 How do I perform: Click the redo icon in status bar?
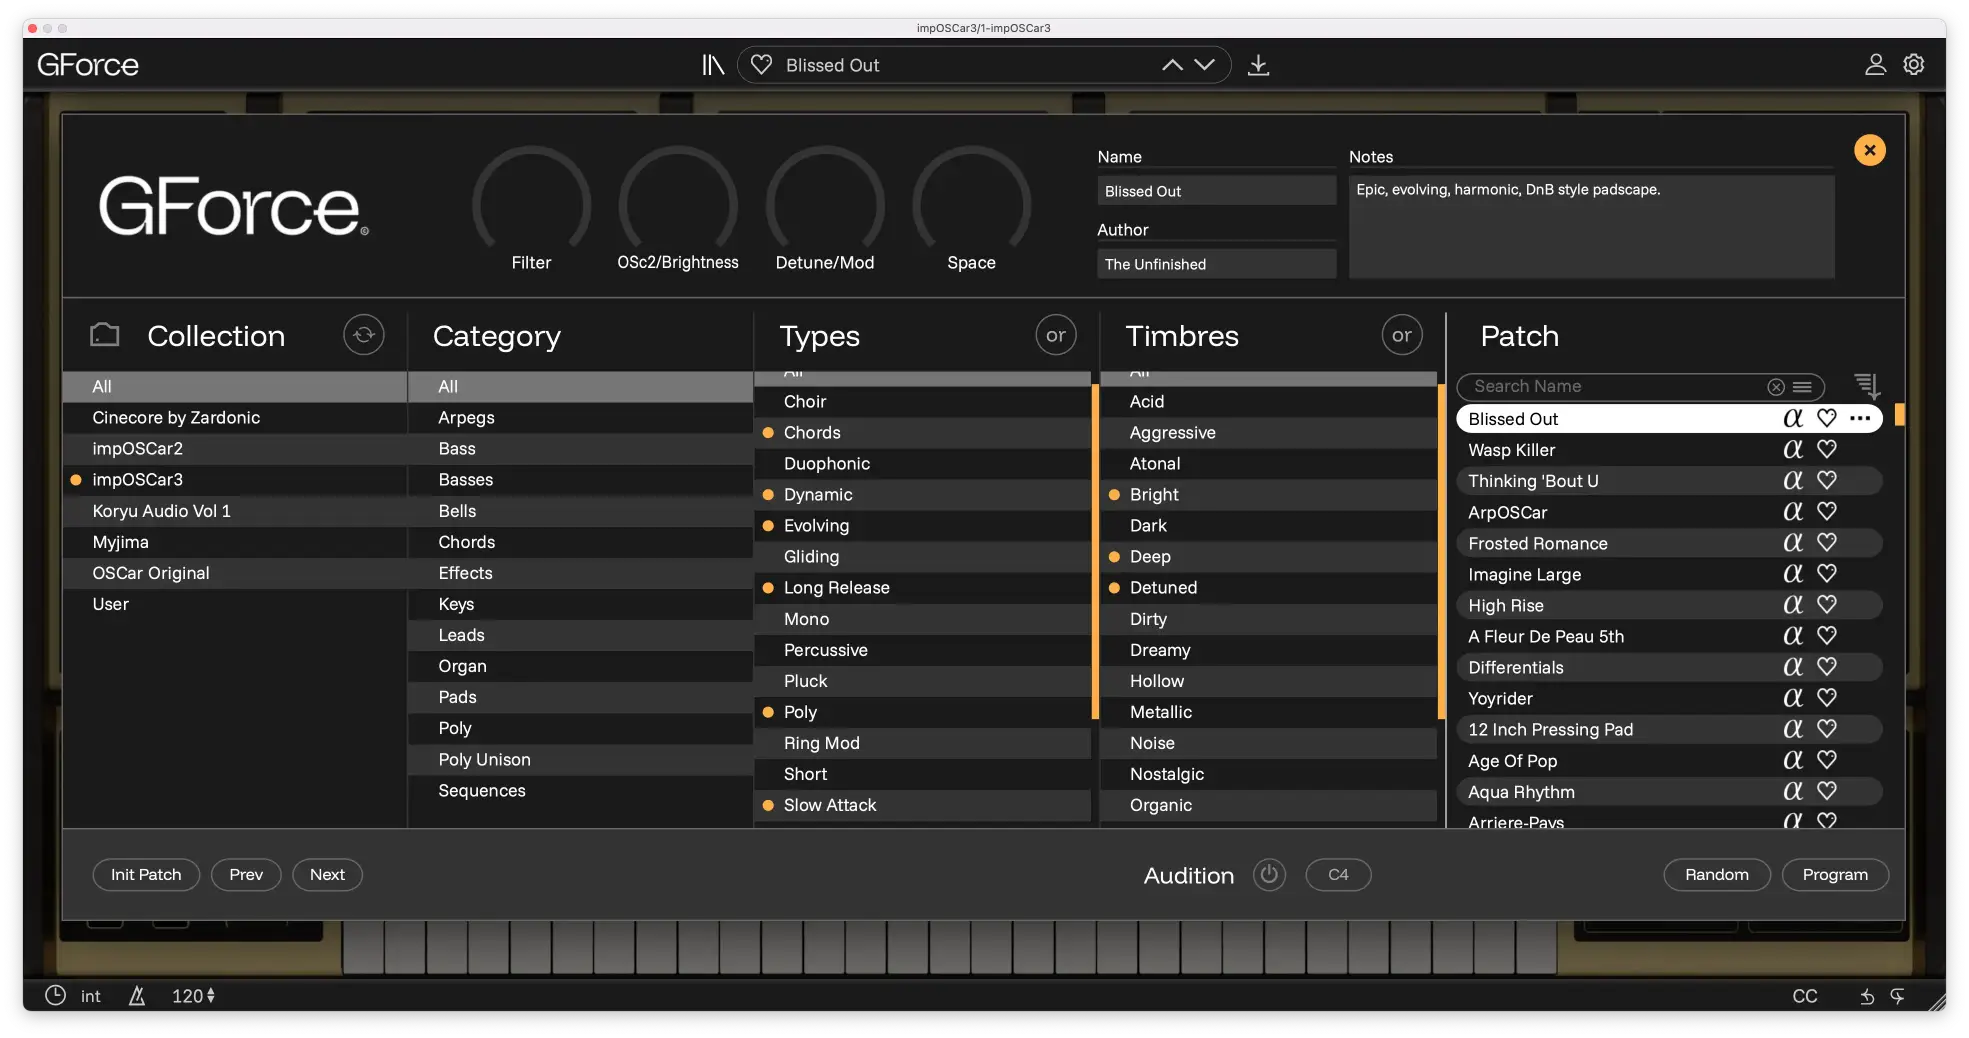point(1897,996)
